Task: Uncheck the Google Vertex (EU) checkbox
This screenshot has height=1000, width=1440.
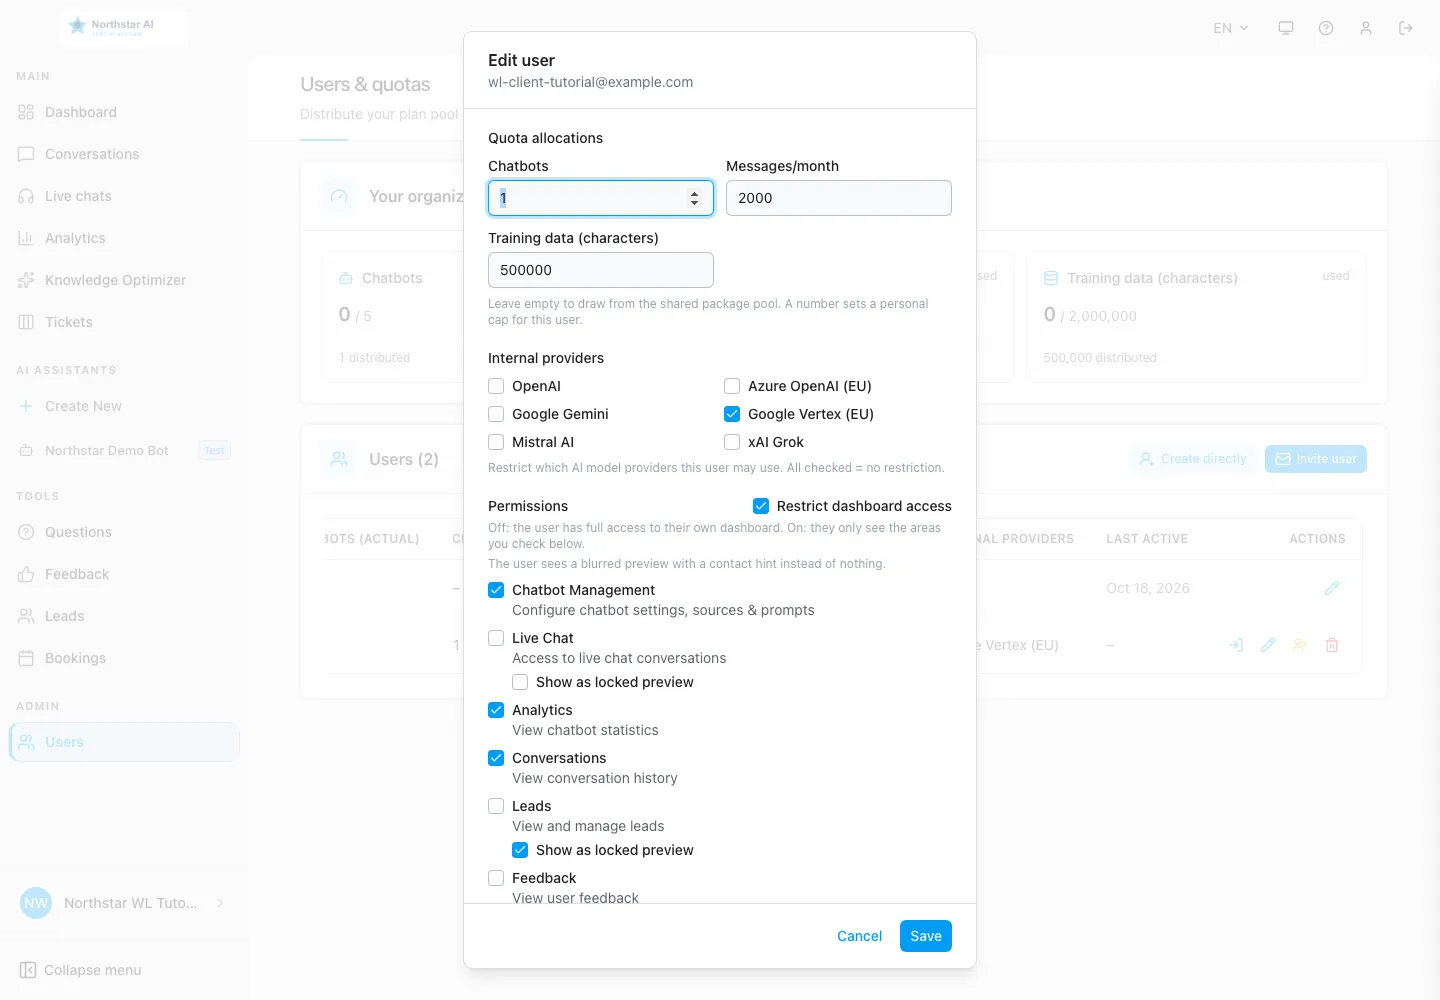Action: click(732, 414)
